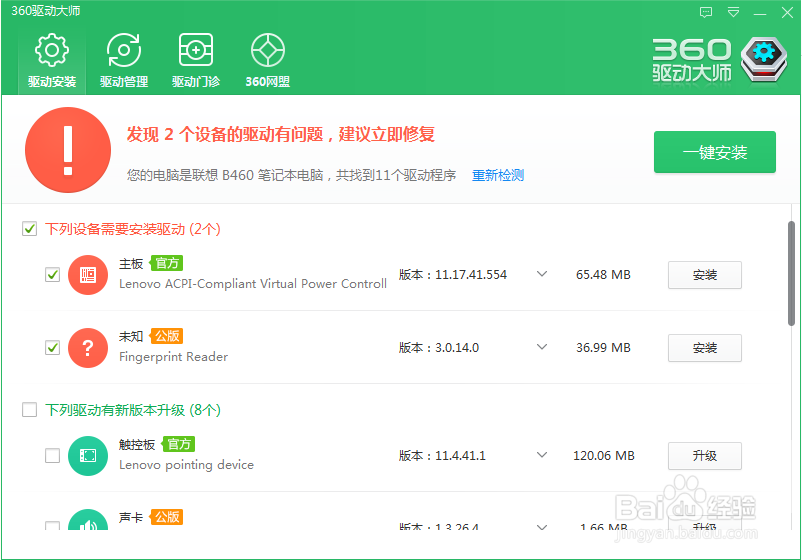Click the 公版 tag next to 声卡
802x560 pixels.
point(167,517)
